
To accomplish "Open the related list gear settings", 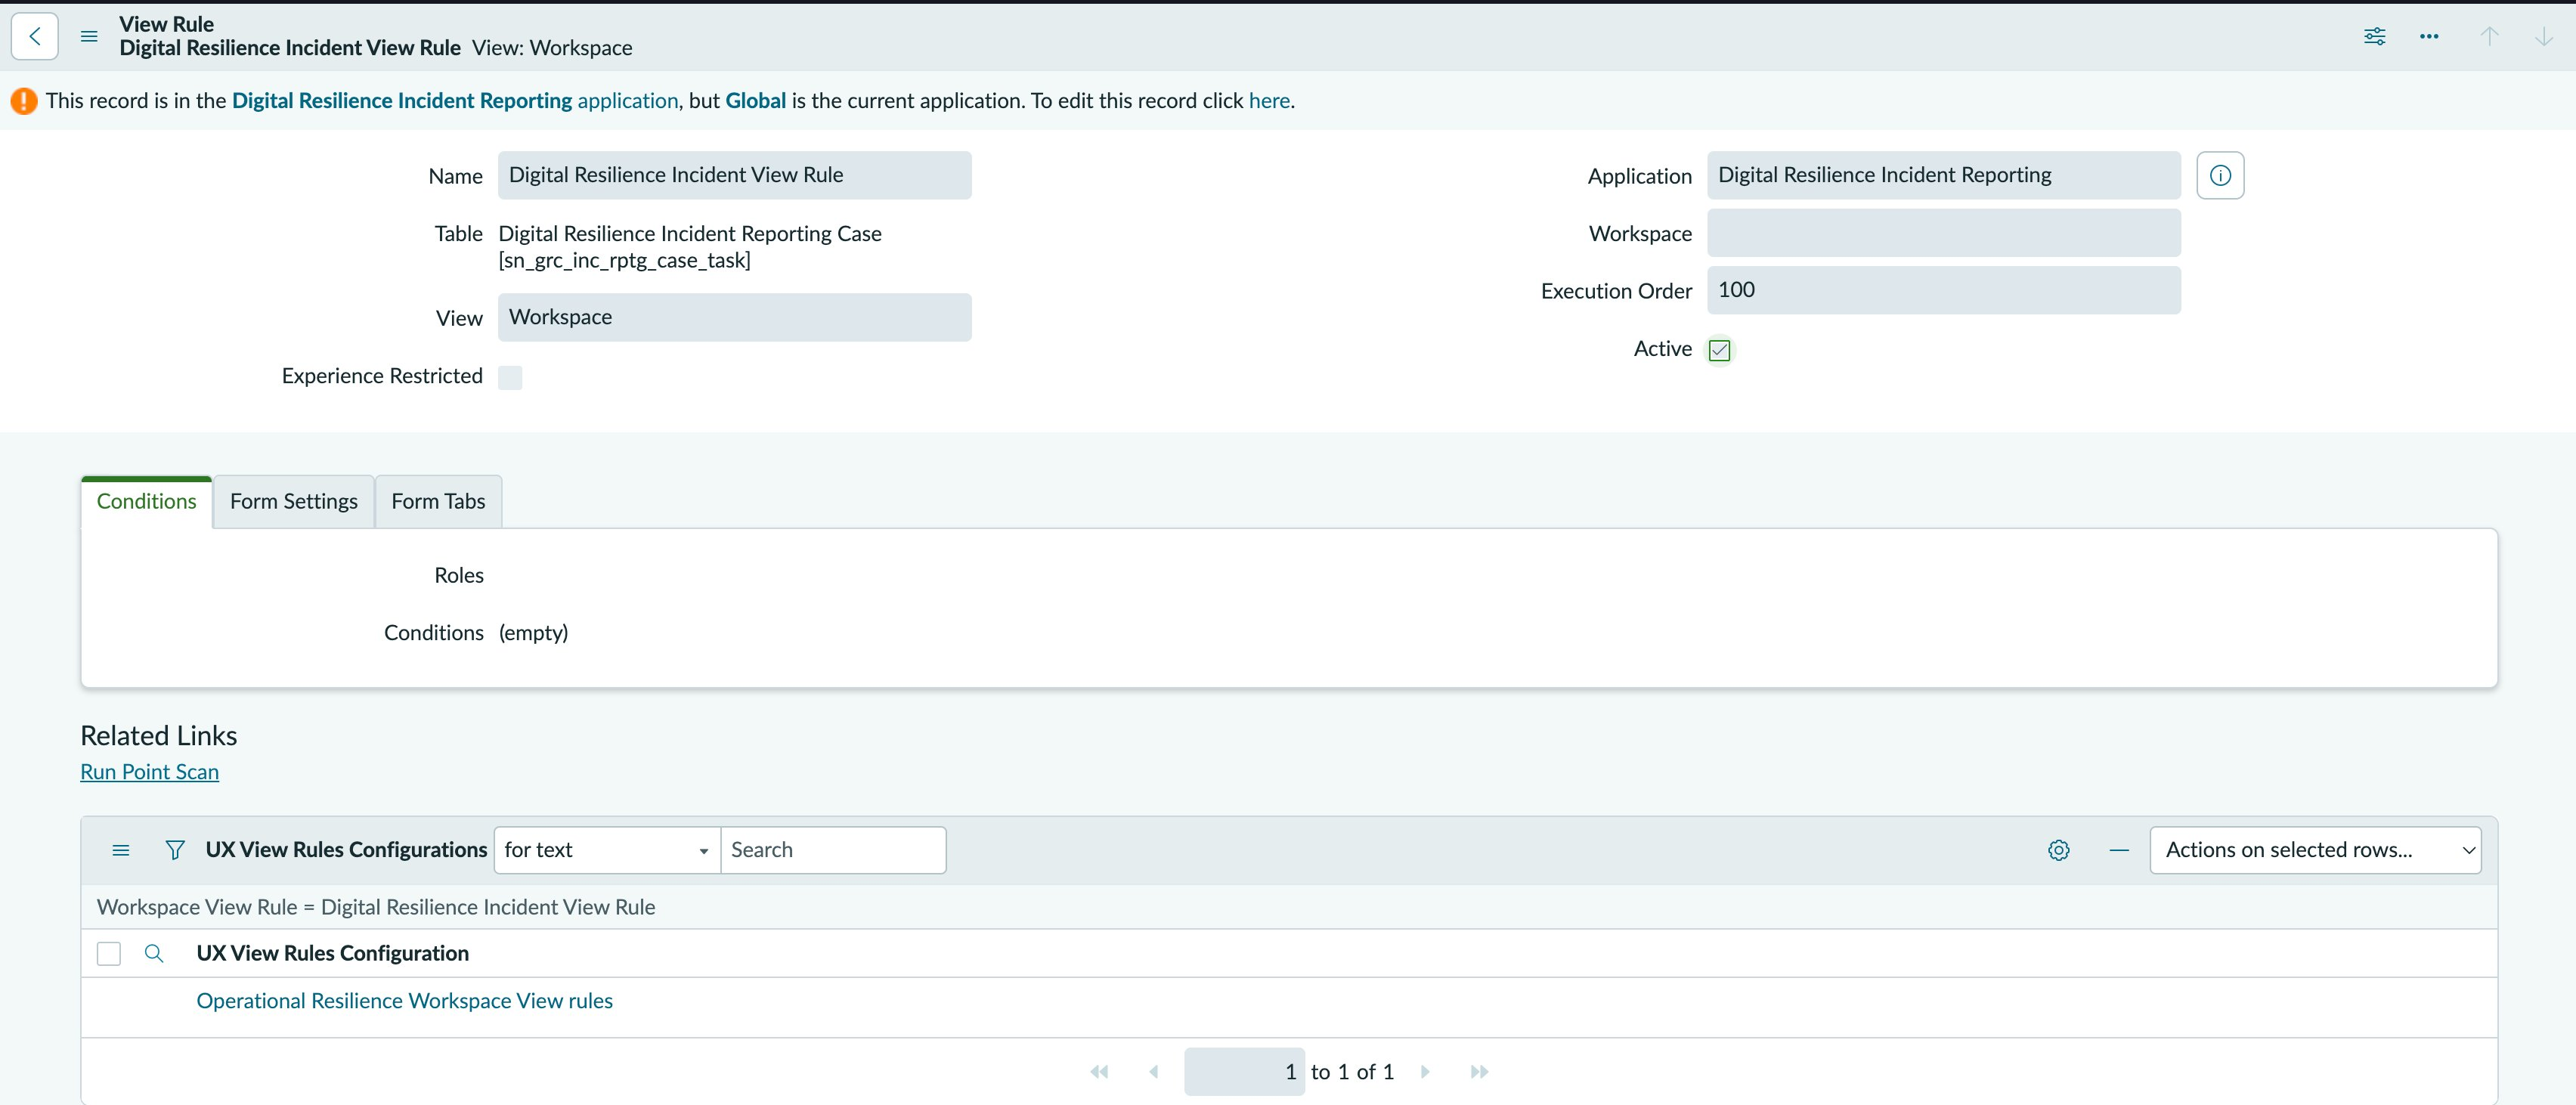I will pos(2058,850).
